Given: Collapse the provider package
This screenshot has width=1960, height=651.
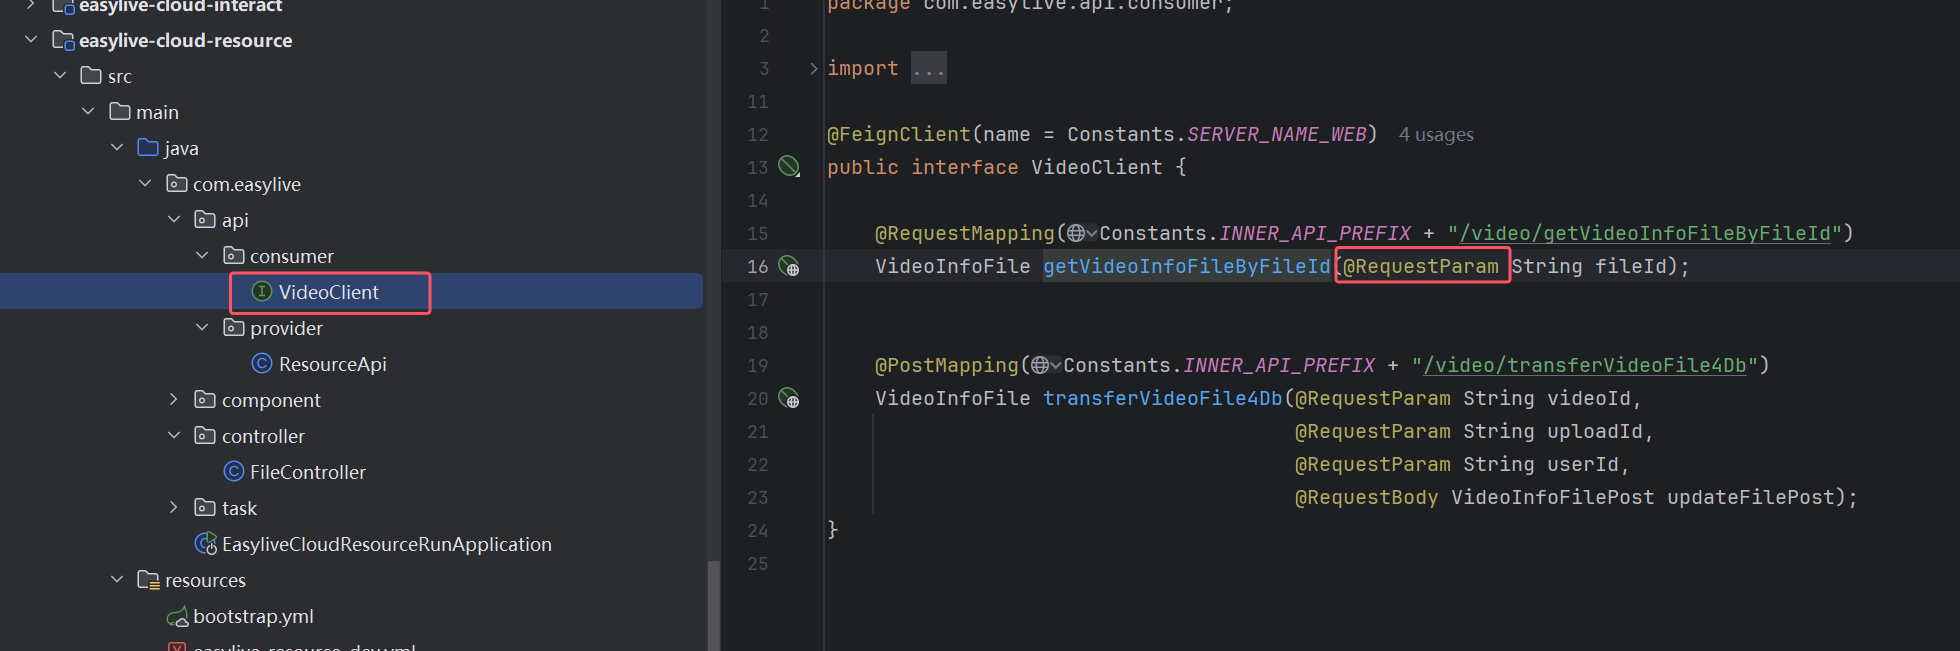Looking at the screenshot, I should 202,328.
